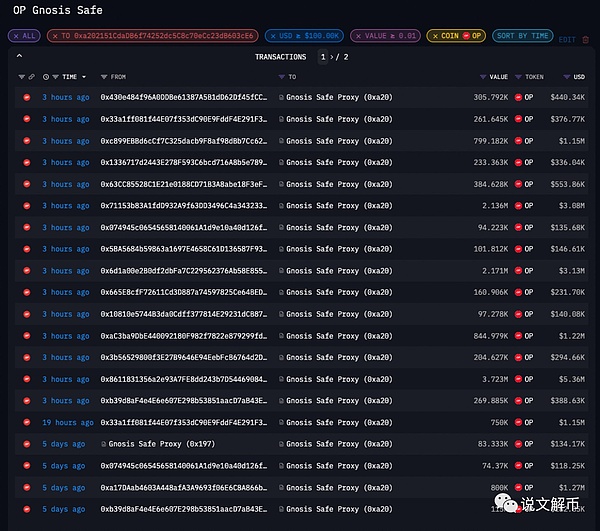600x531 pixels.
Task: Click the OP Gnosis Safe title
Action: (x=58, y=10)
